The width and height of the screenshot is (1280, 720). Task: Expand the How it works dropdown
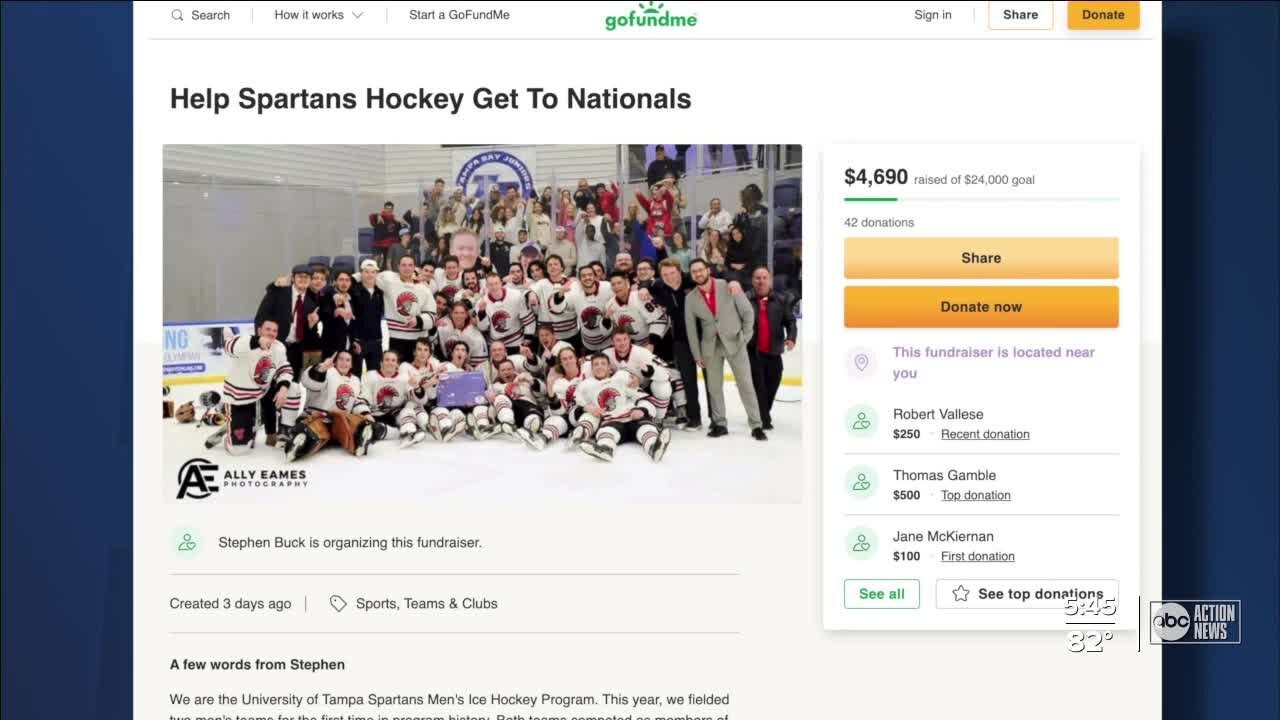[x=318, y=15]
